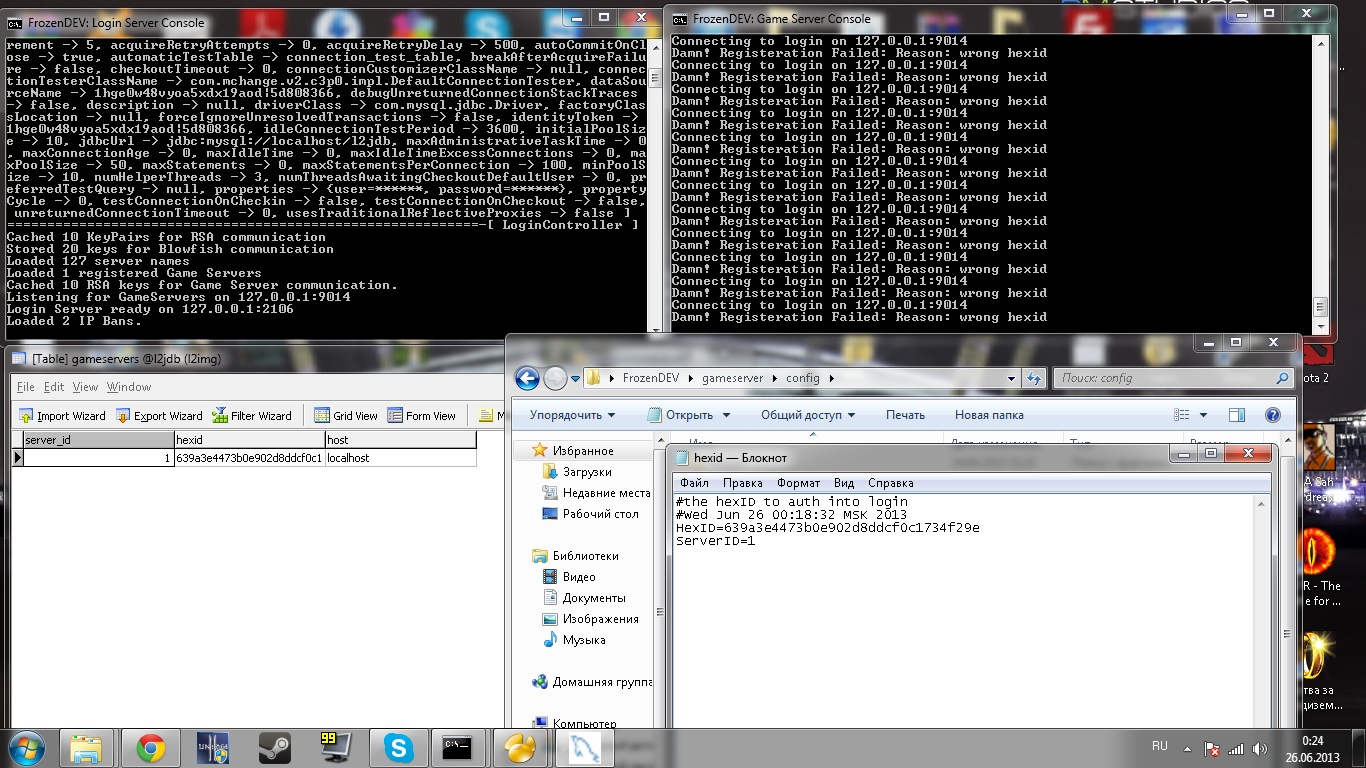
Task: Click the Export Wizard toolbar button
Action: [159, 416]
